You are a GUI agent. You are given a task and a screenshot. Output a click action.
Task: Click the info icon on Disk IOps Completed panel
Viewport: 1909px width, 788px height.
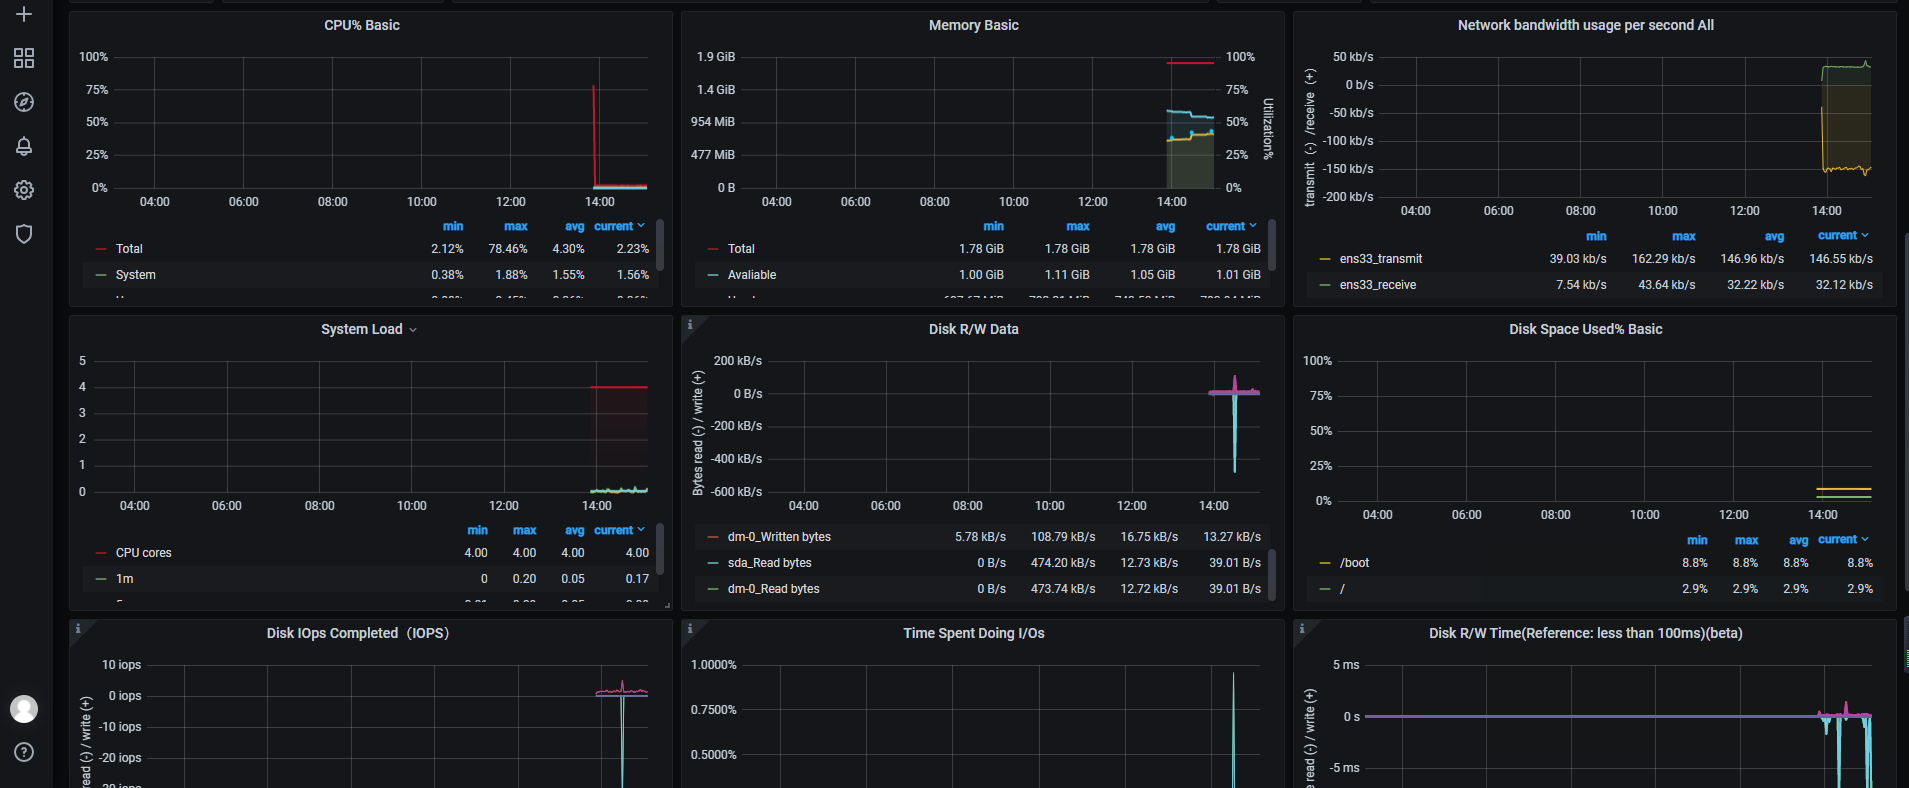click(x=78, y=629)
